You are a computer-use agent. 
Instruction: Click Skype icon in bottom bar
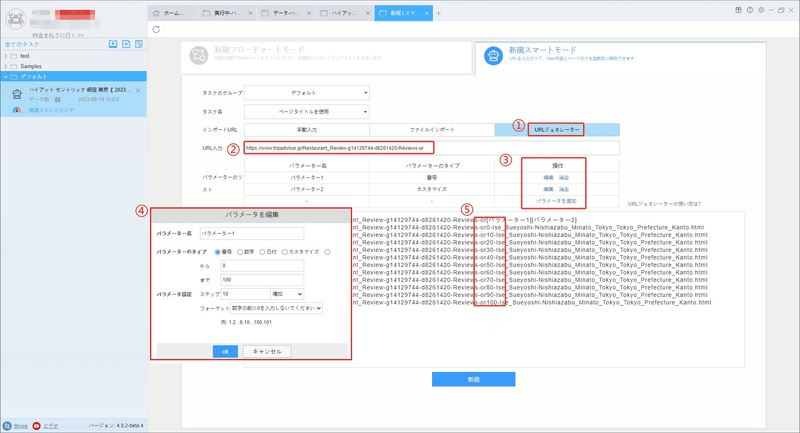coord(7,426)
